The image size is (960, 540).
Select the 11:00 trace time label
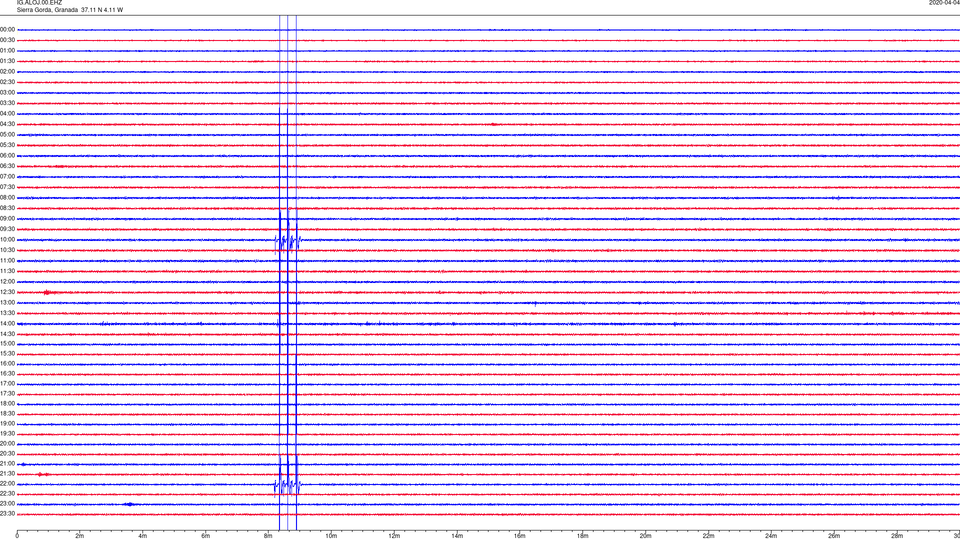(7, 261)
